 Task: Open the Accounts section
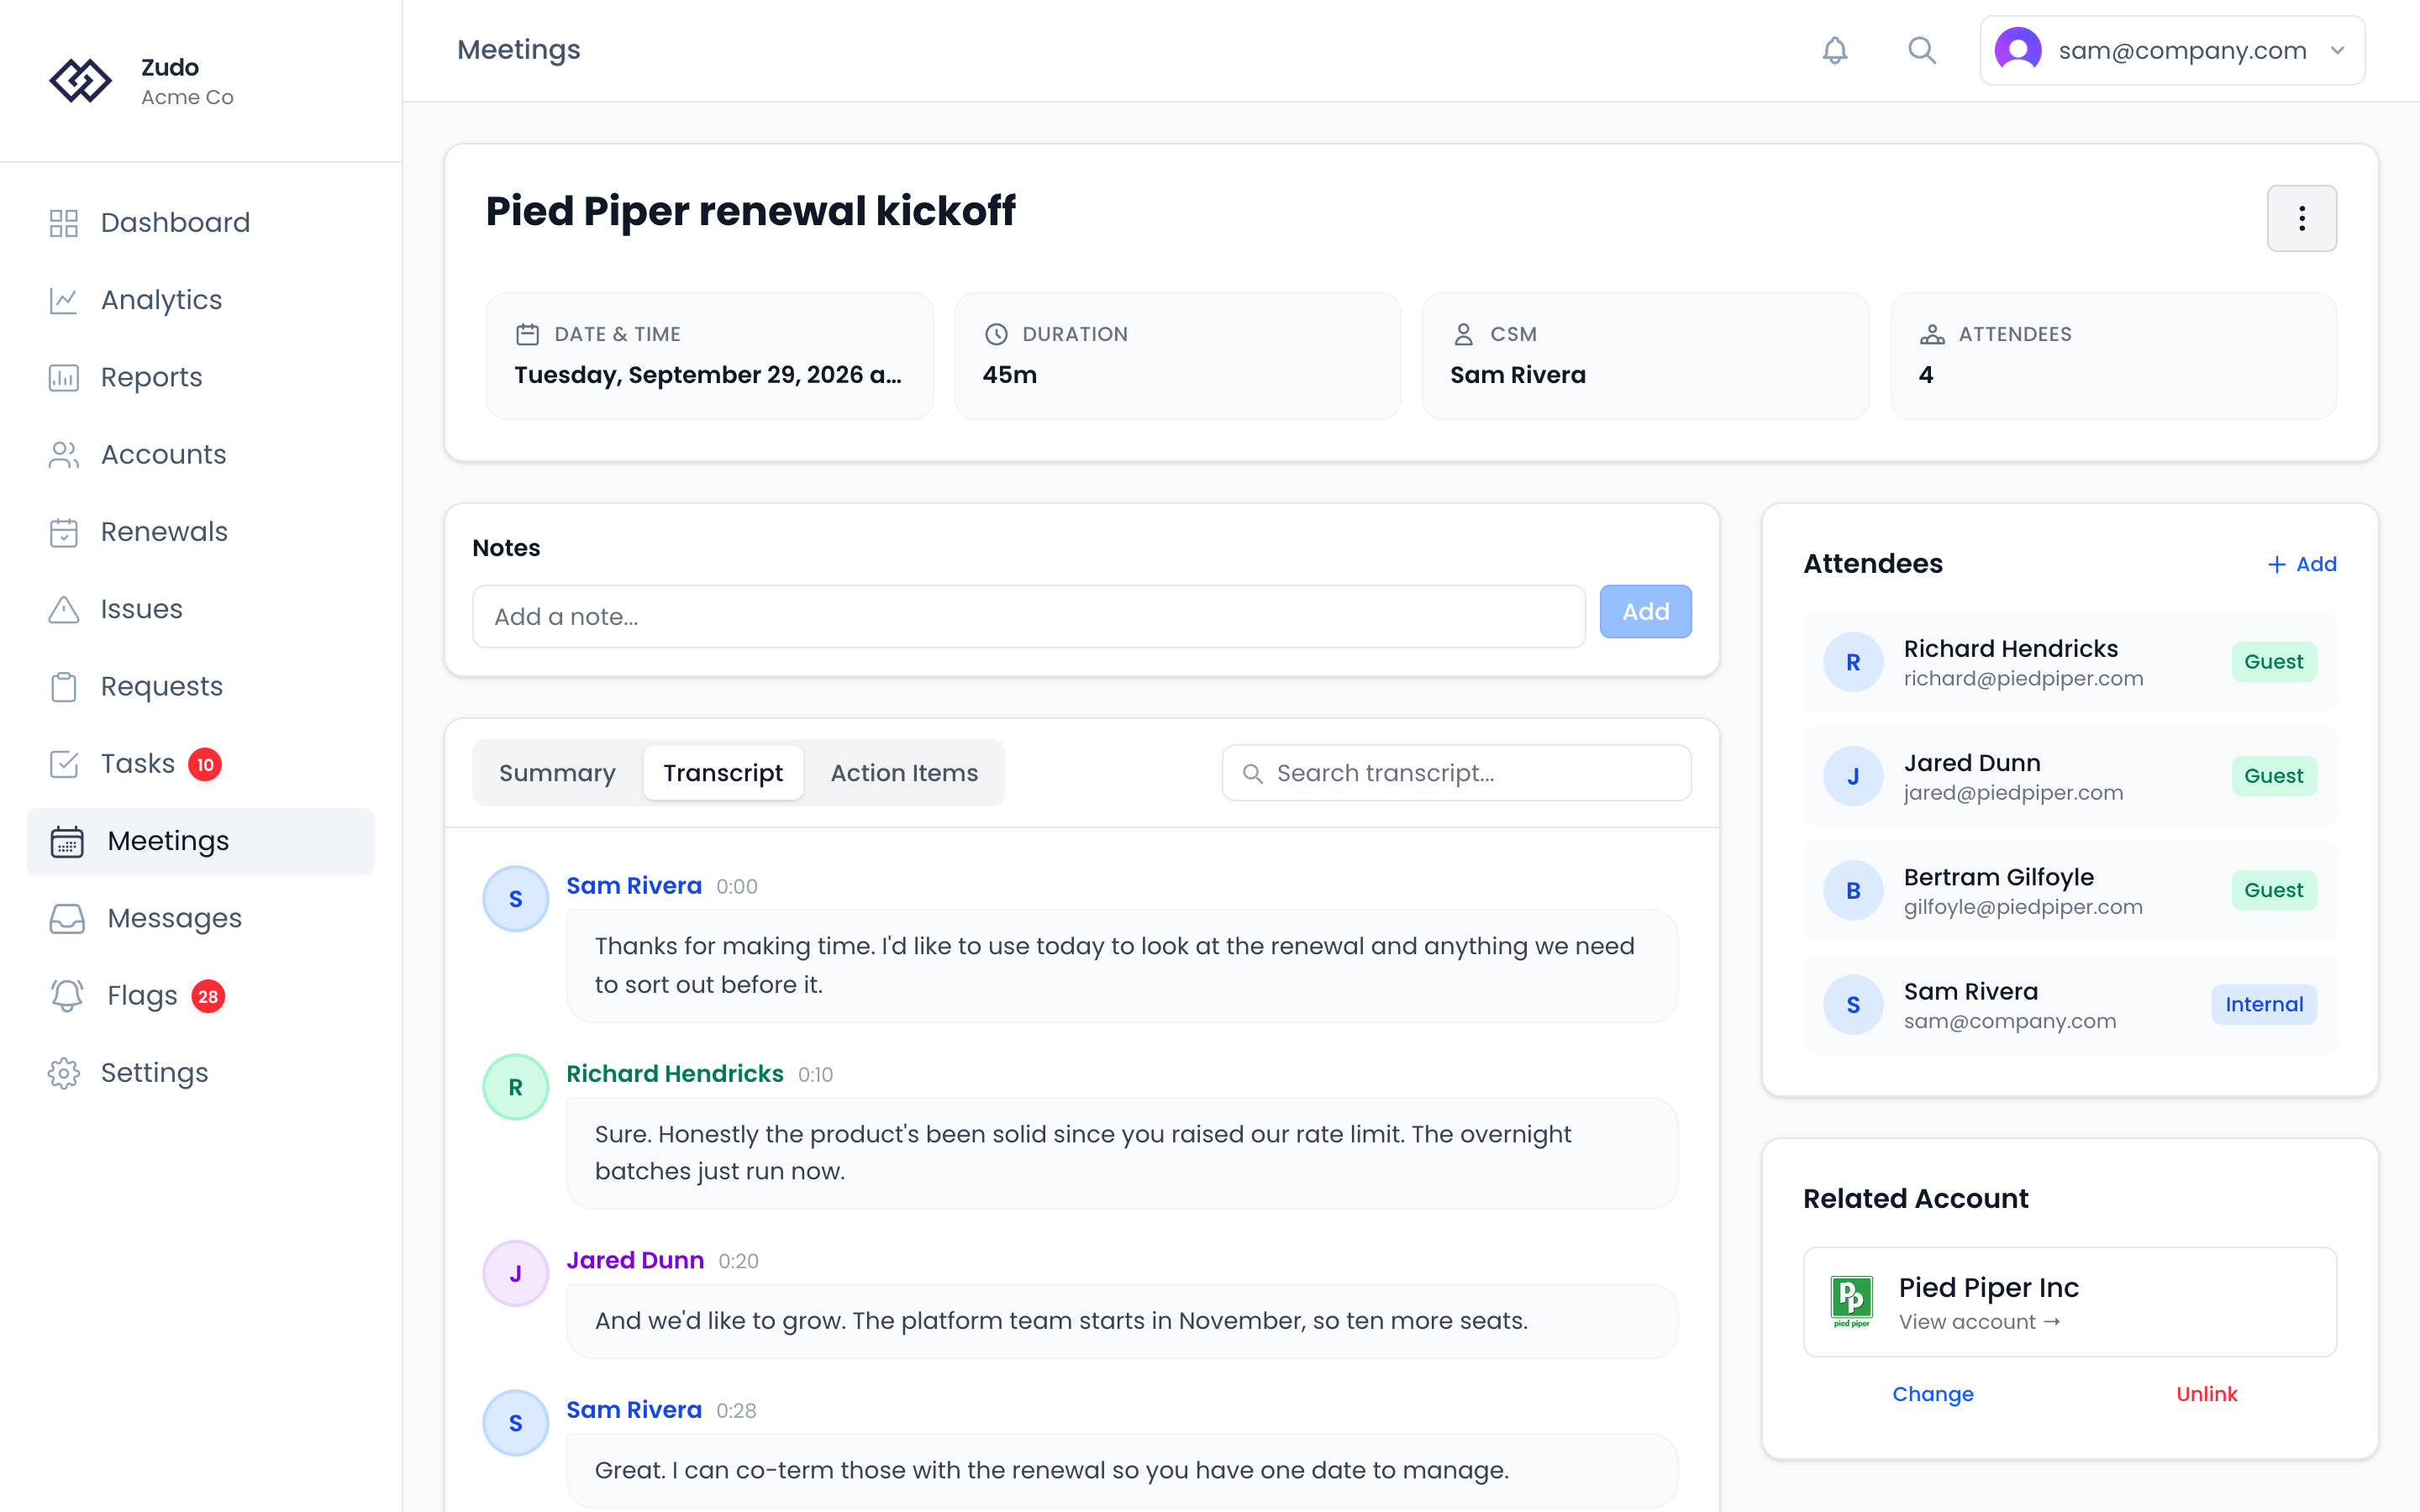click(200, 454)
